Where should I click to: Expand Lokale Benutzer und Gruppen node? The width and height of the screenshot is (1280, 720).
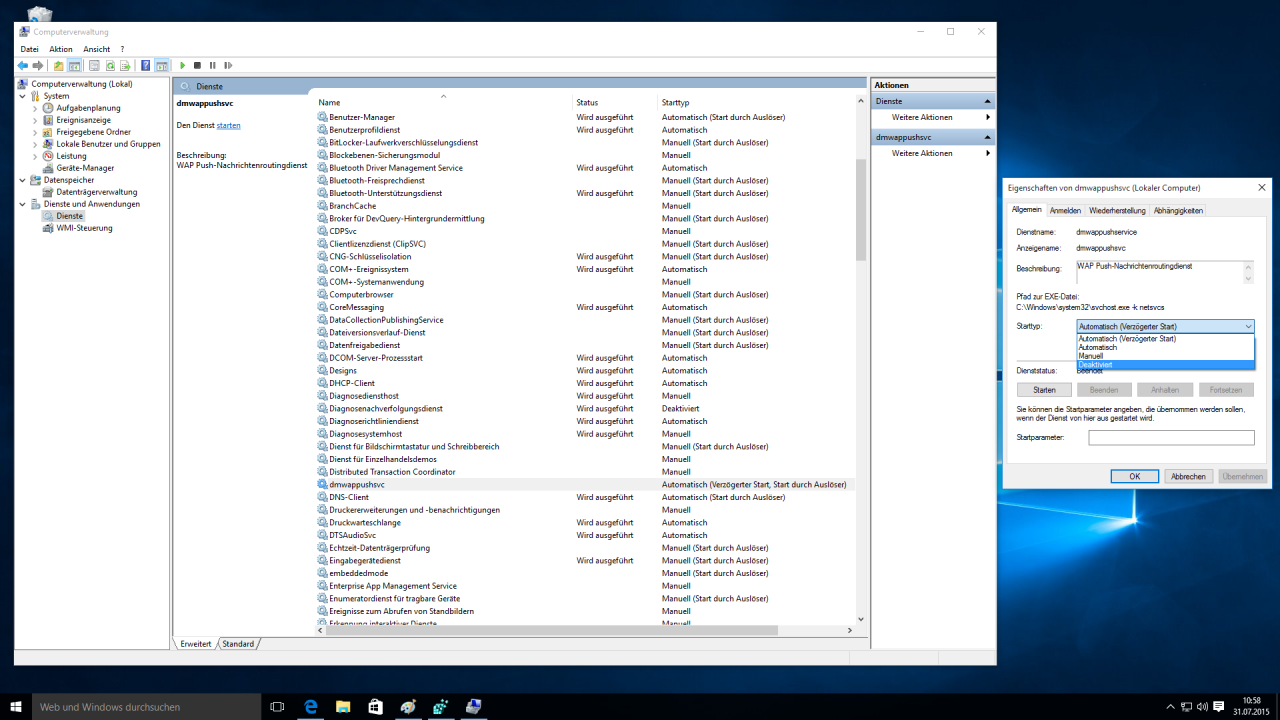(35, 144)
